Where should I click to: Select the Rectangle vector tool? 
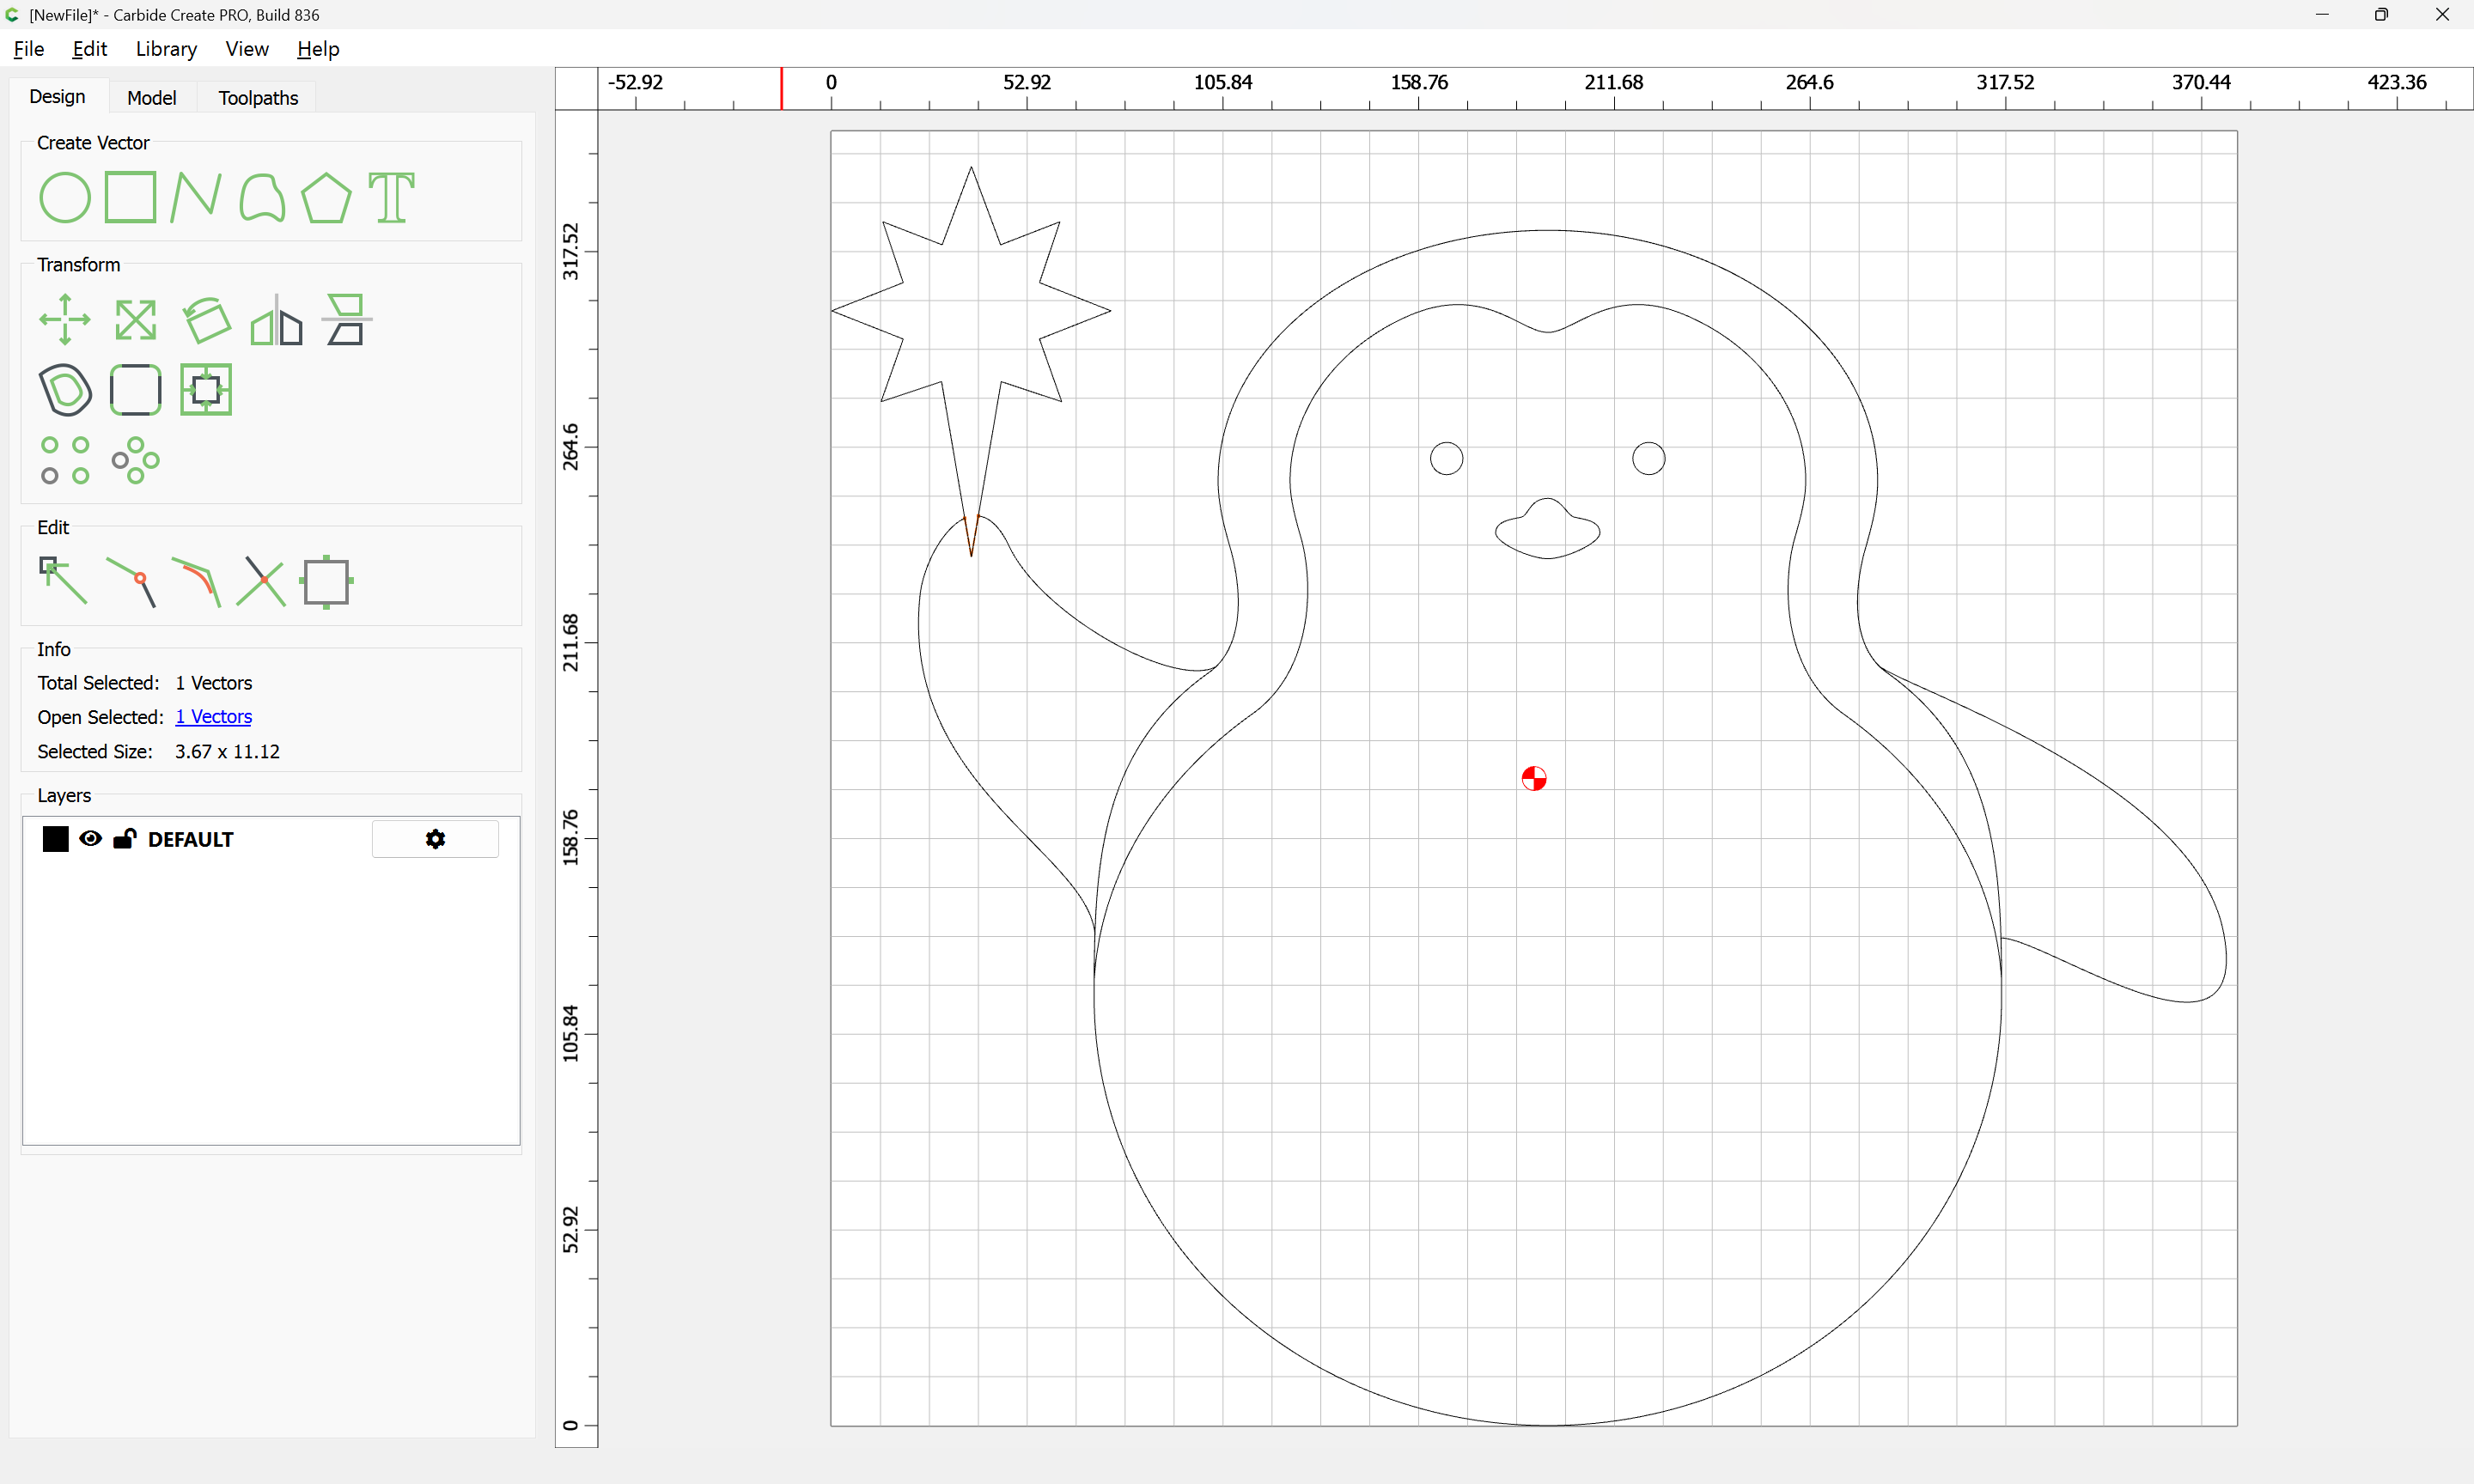coord(130,197)
